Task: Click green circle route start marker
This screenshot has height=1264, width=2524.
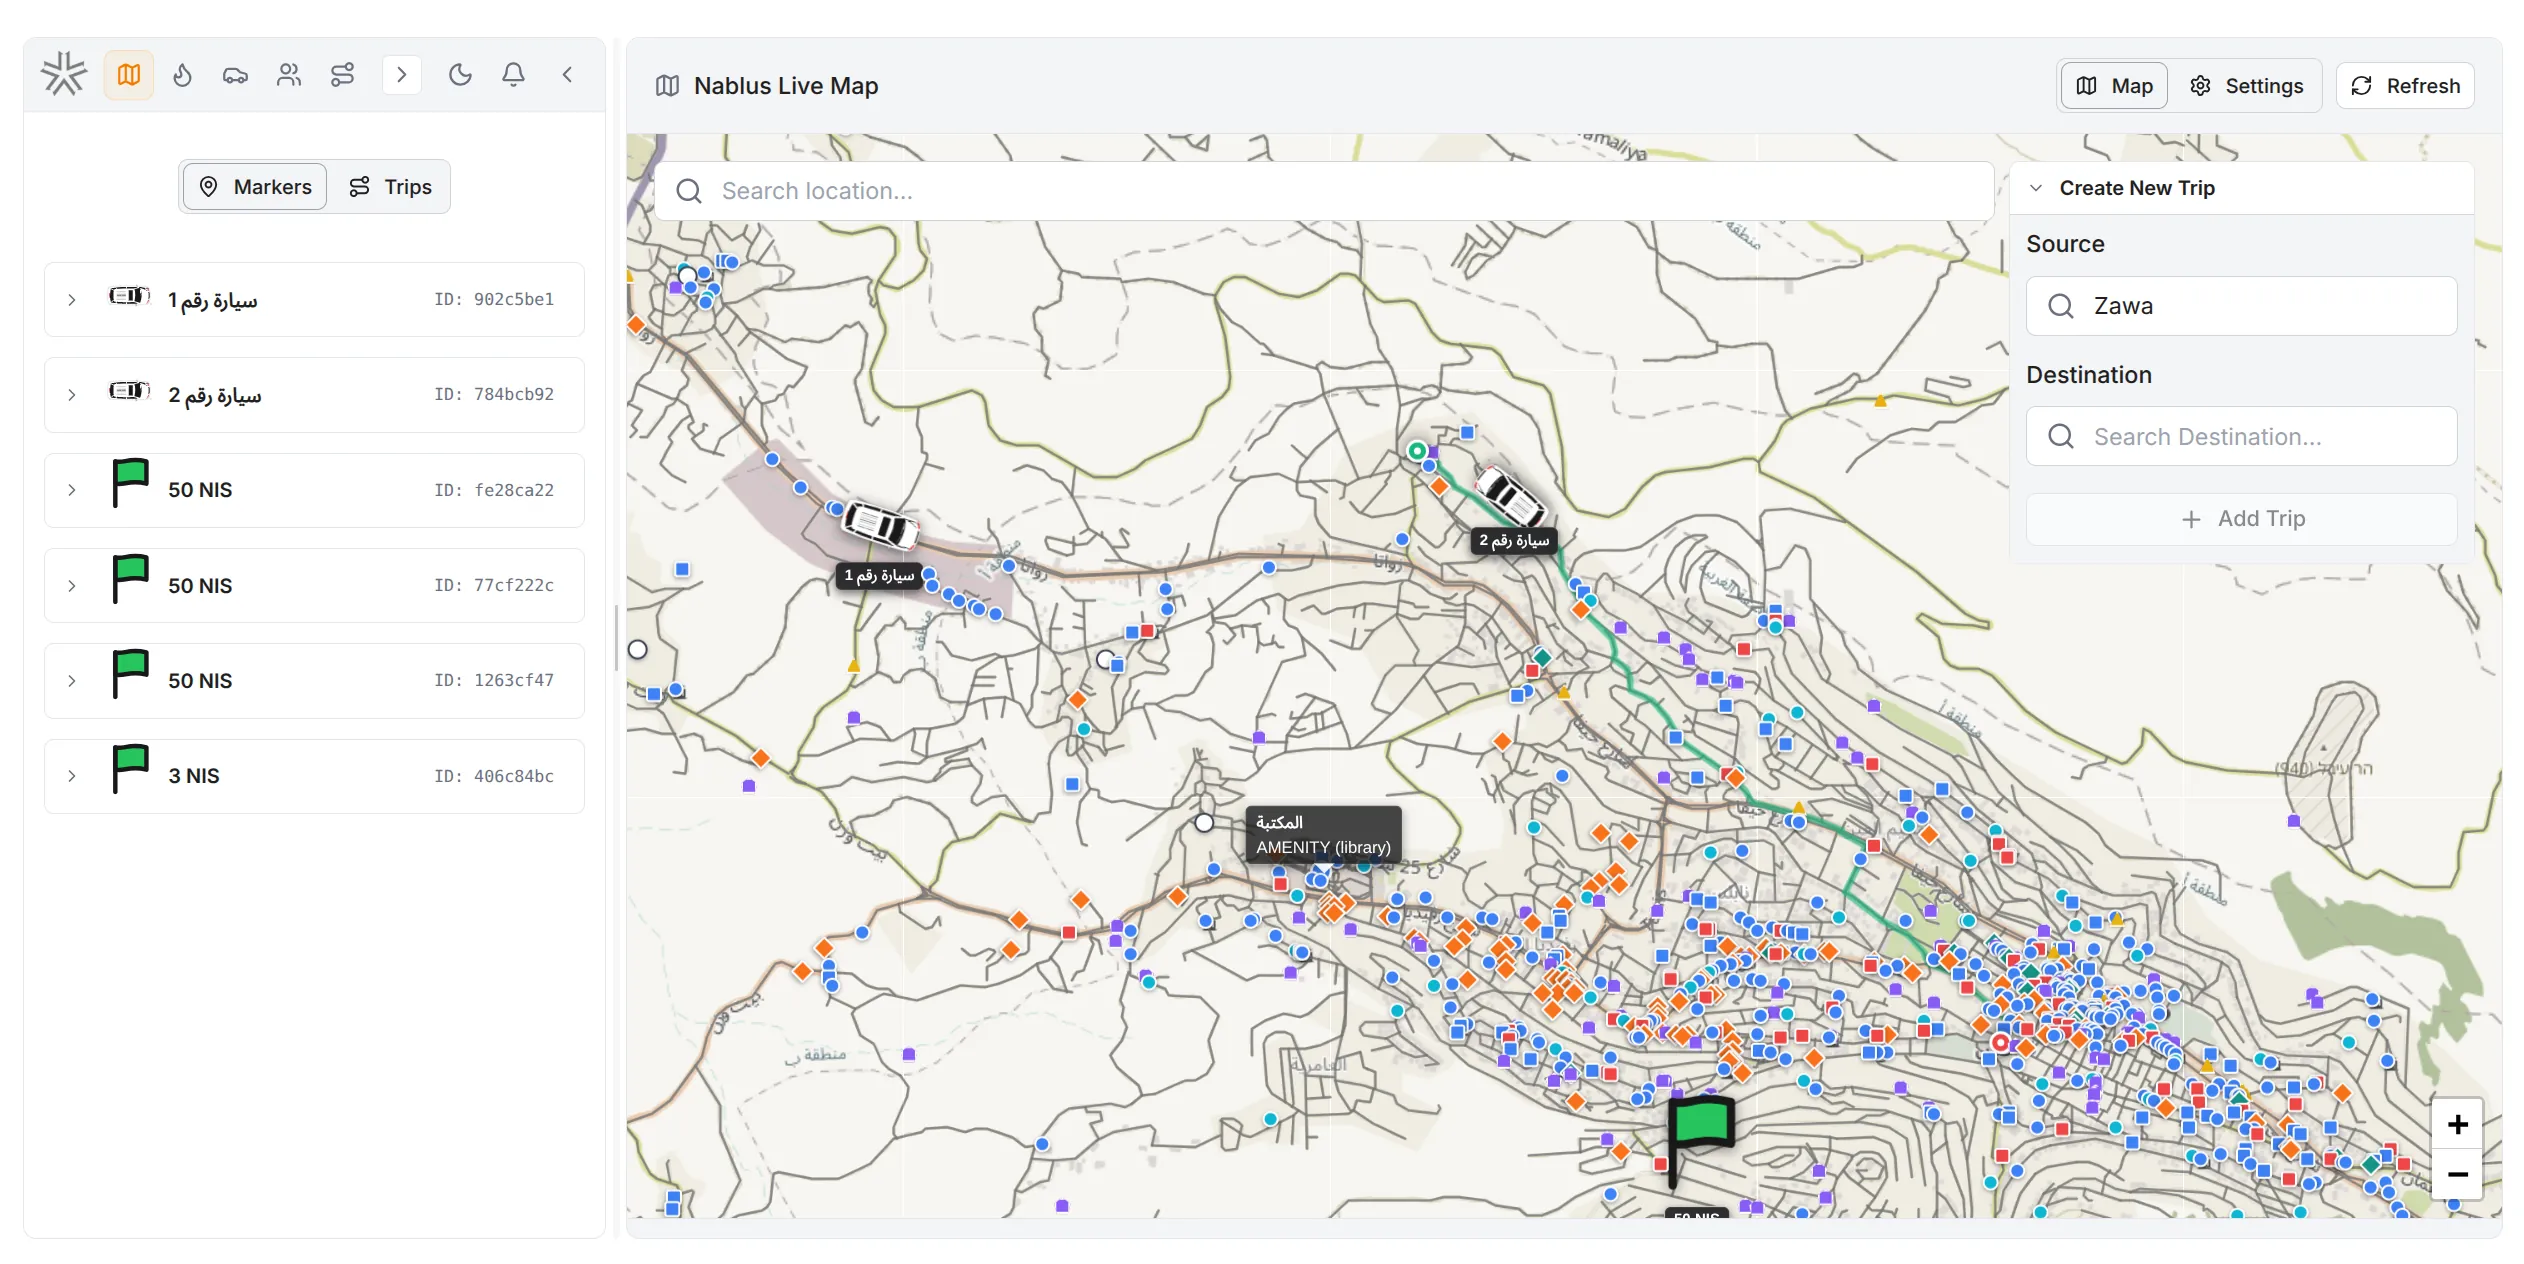Action: (x=1417, y=451)
